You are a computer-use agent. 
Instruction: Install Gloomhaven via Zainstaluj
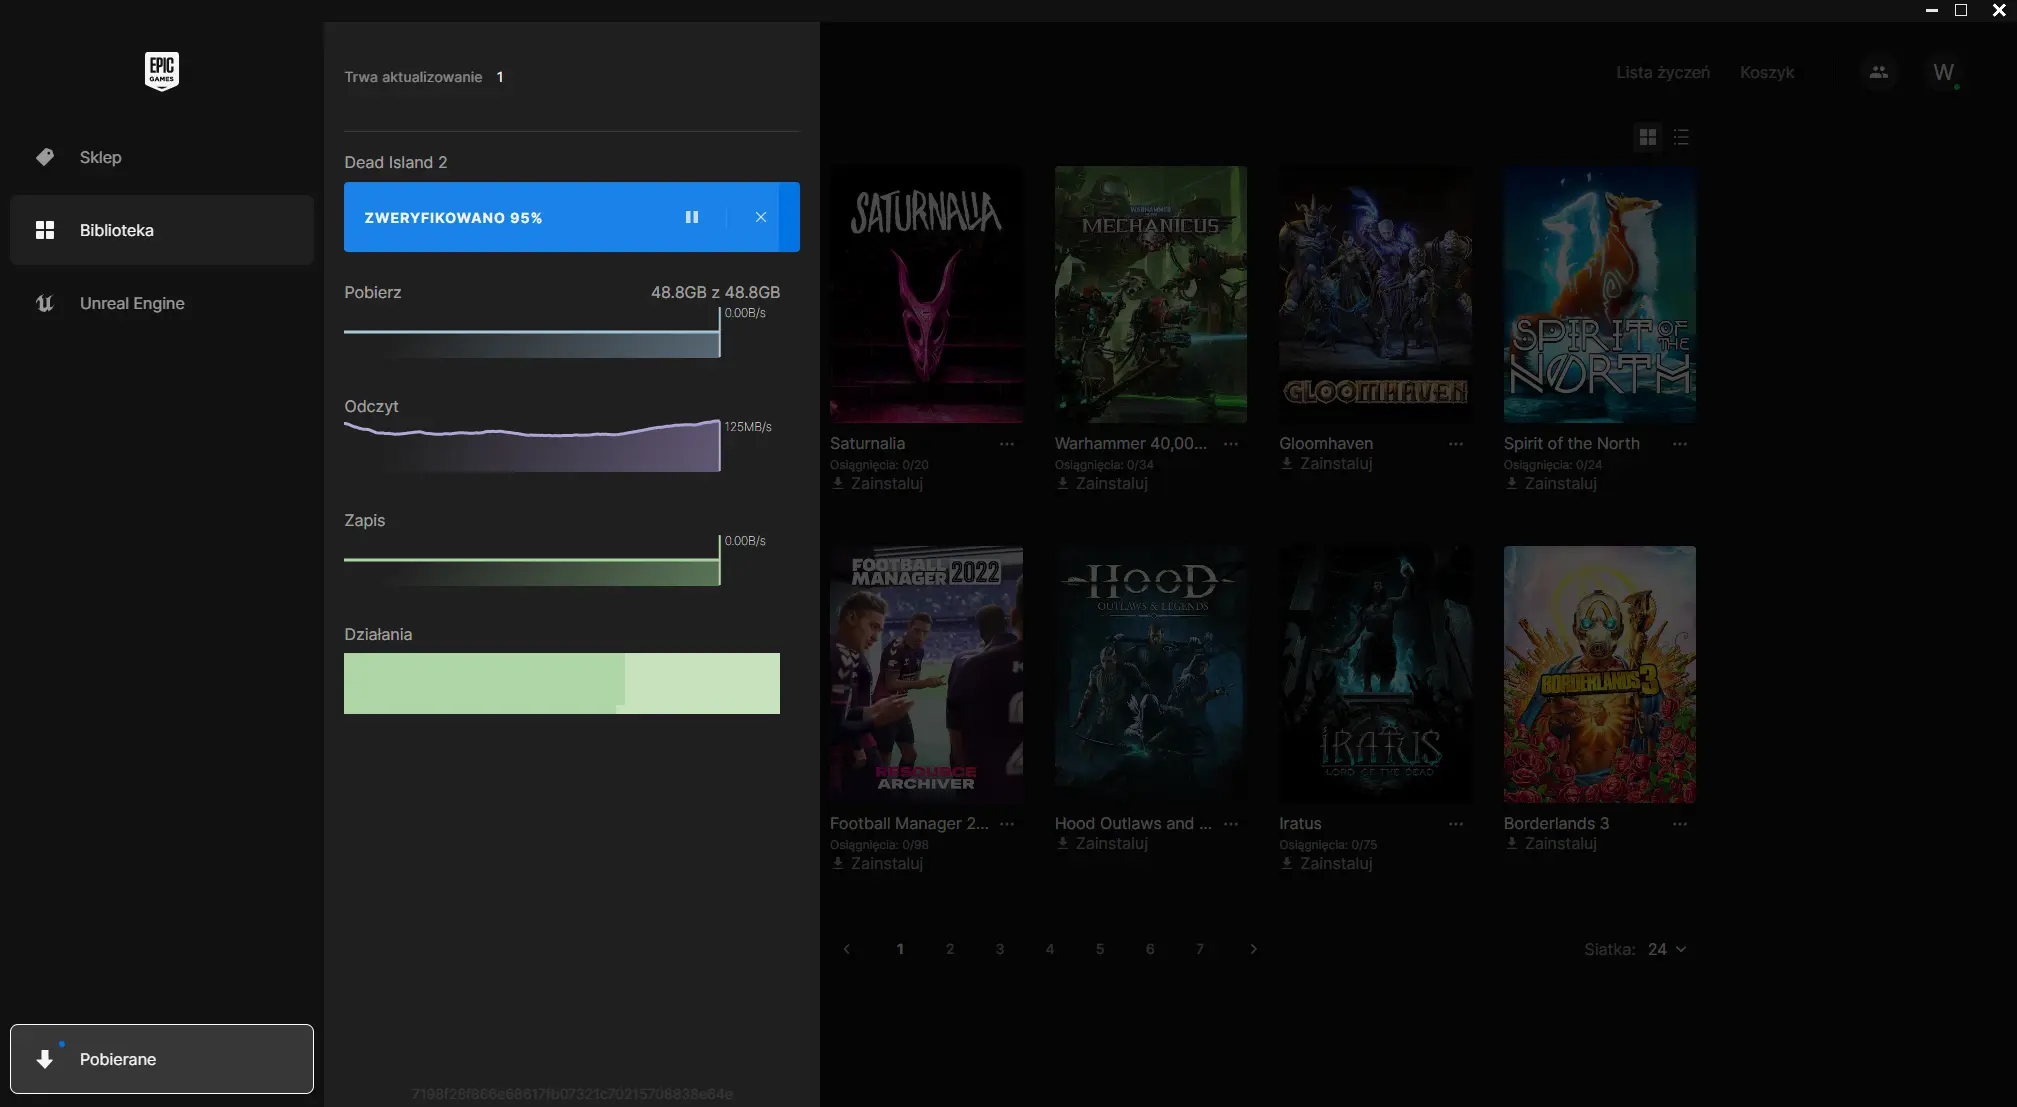point(1326,463)
